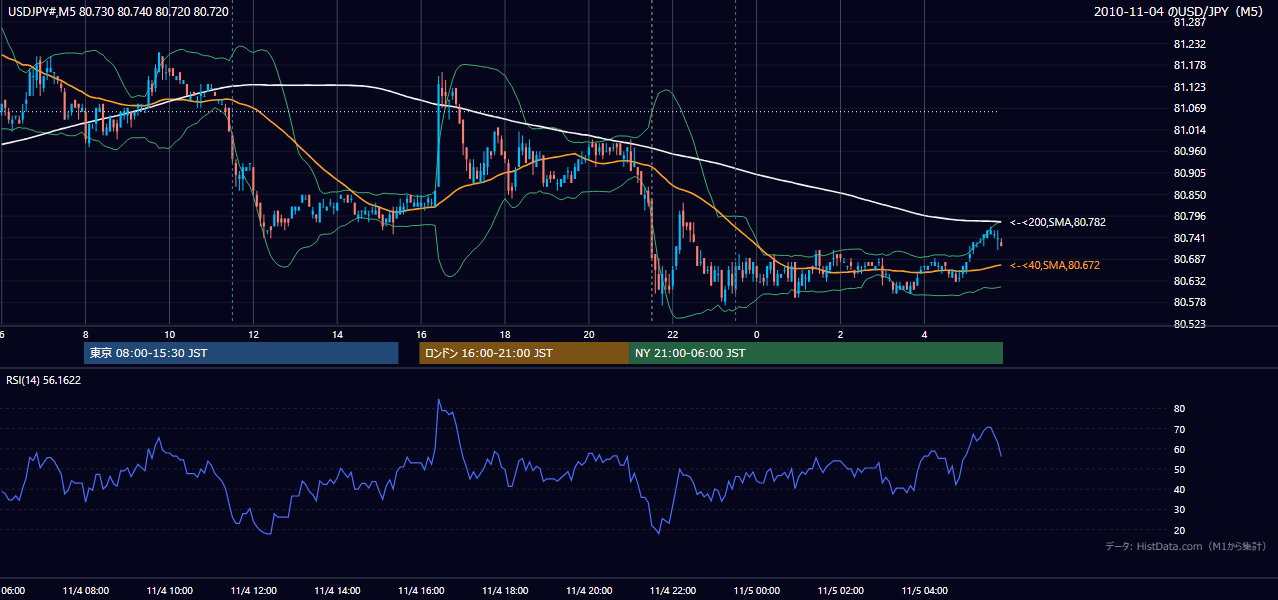Click hour label 10 under the price chart
Image resolution: width=1278 pixels, height=600 pixels.
pyautogui.click(x=169, y=335)
